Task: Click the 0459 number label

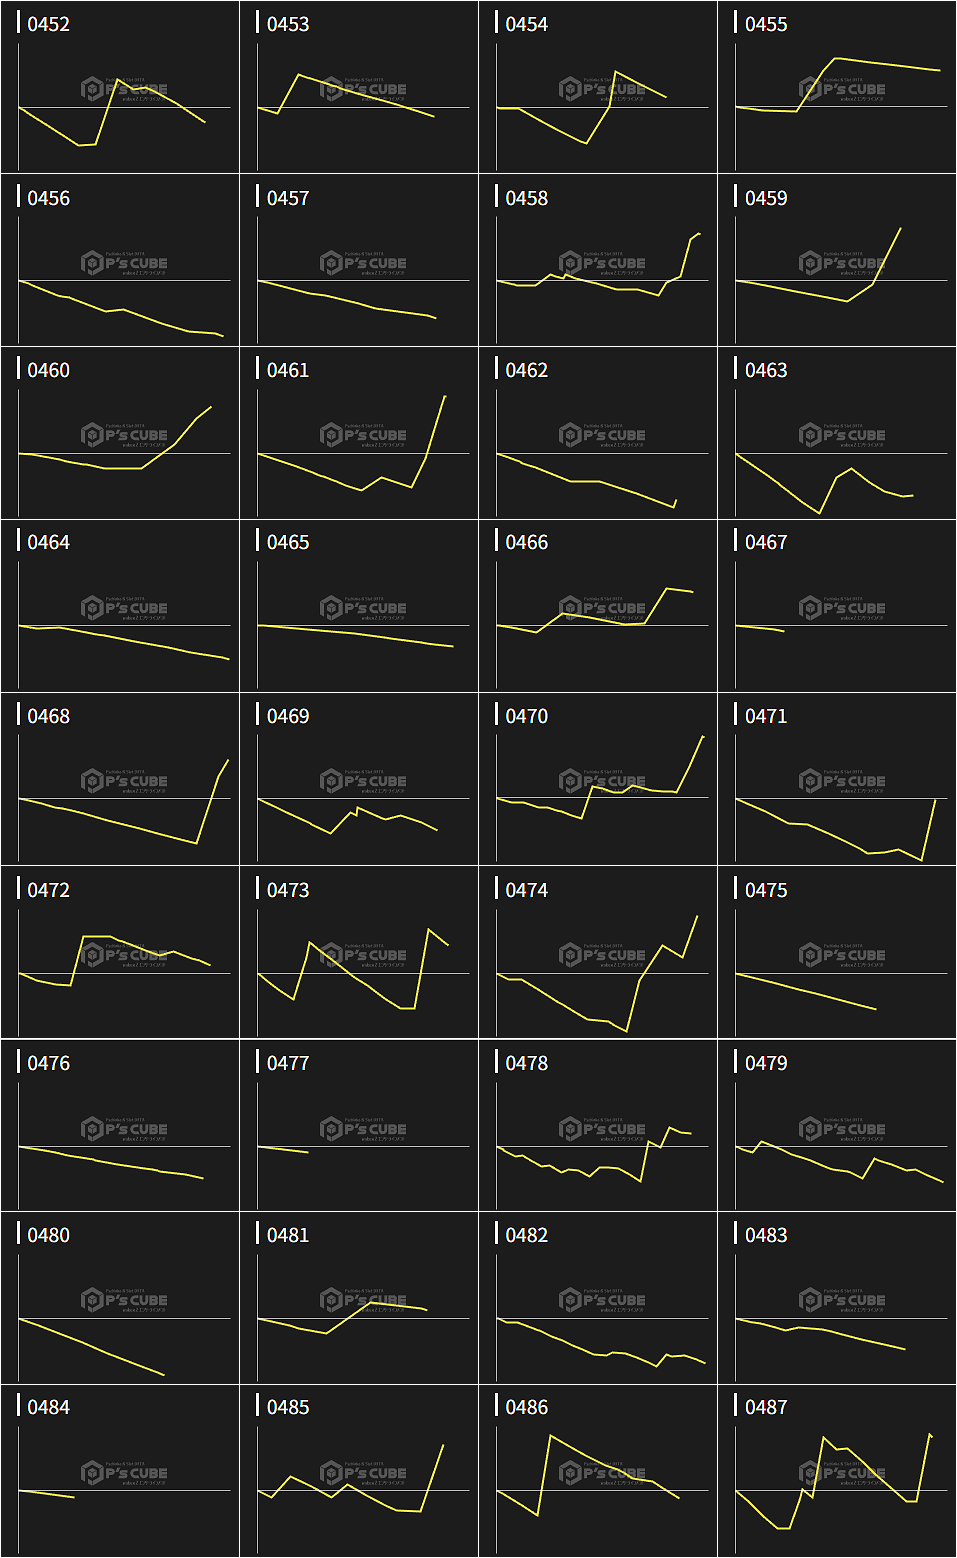Action: 766,198
